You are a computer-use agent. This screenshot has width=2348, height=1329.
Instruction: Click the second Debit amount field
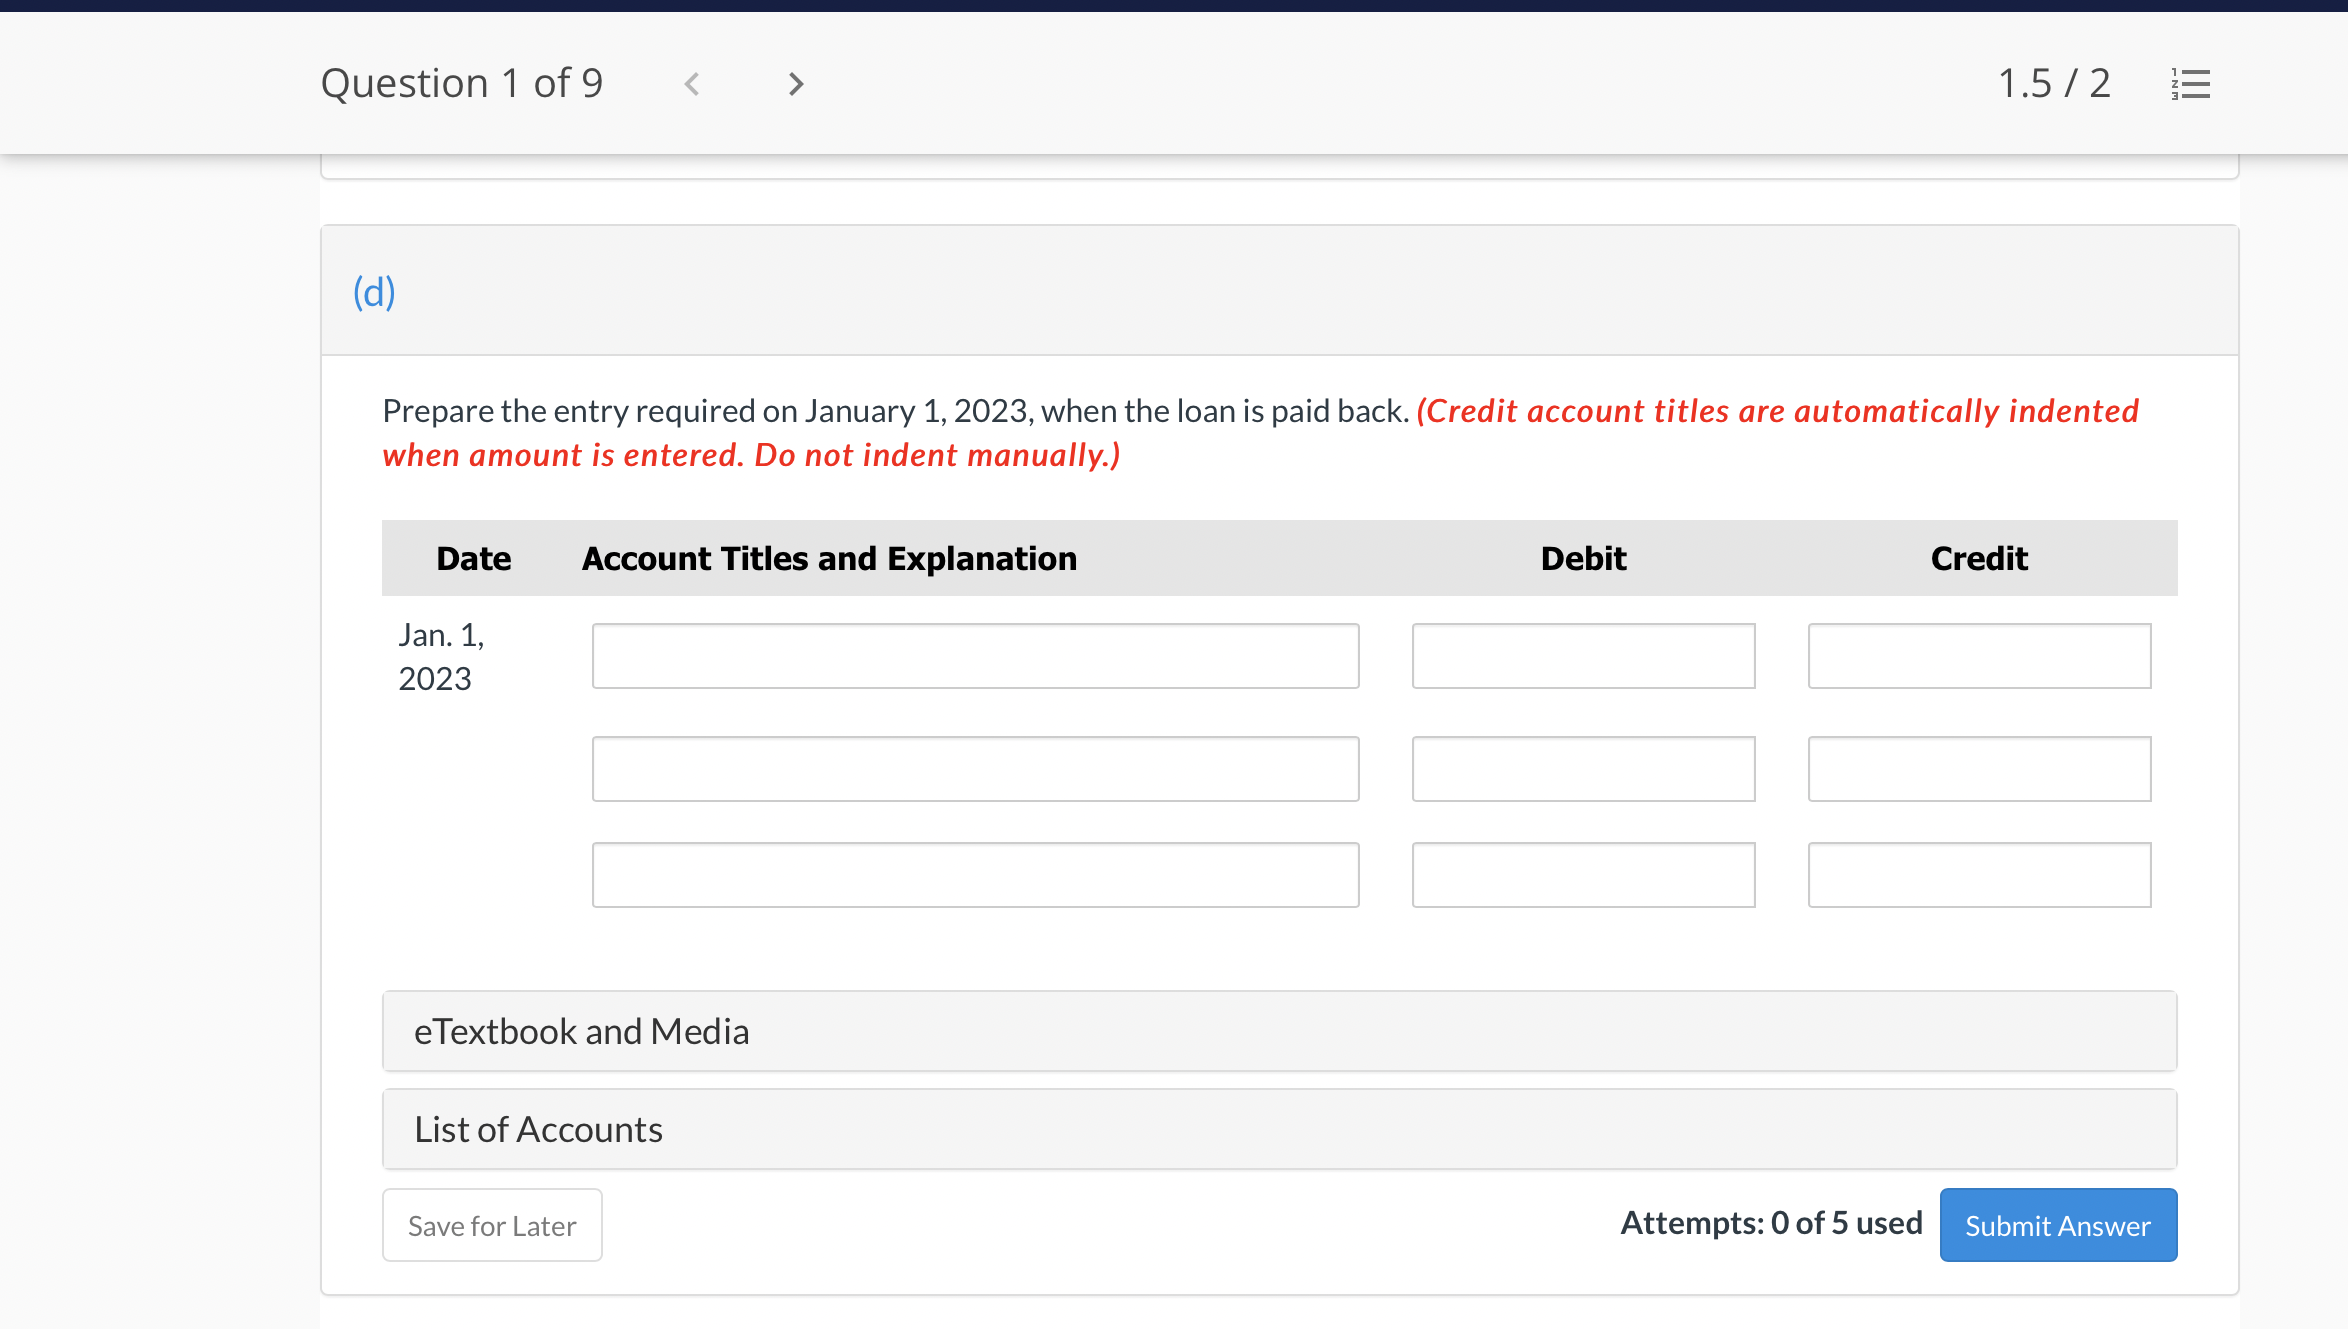click(x=1583, y=769)
